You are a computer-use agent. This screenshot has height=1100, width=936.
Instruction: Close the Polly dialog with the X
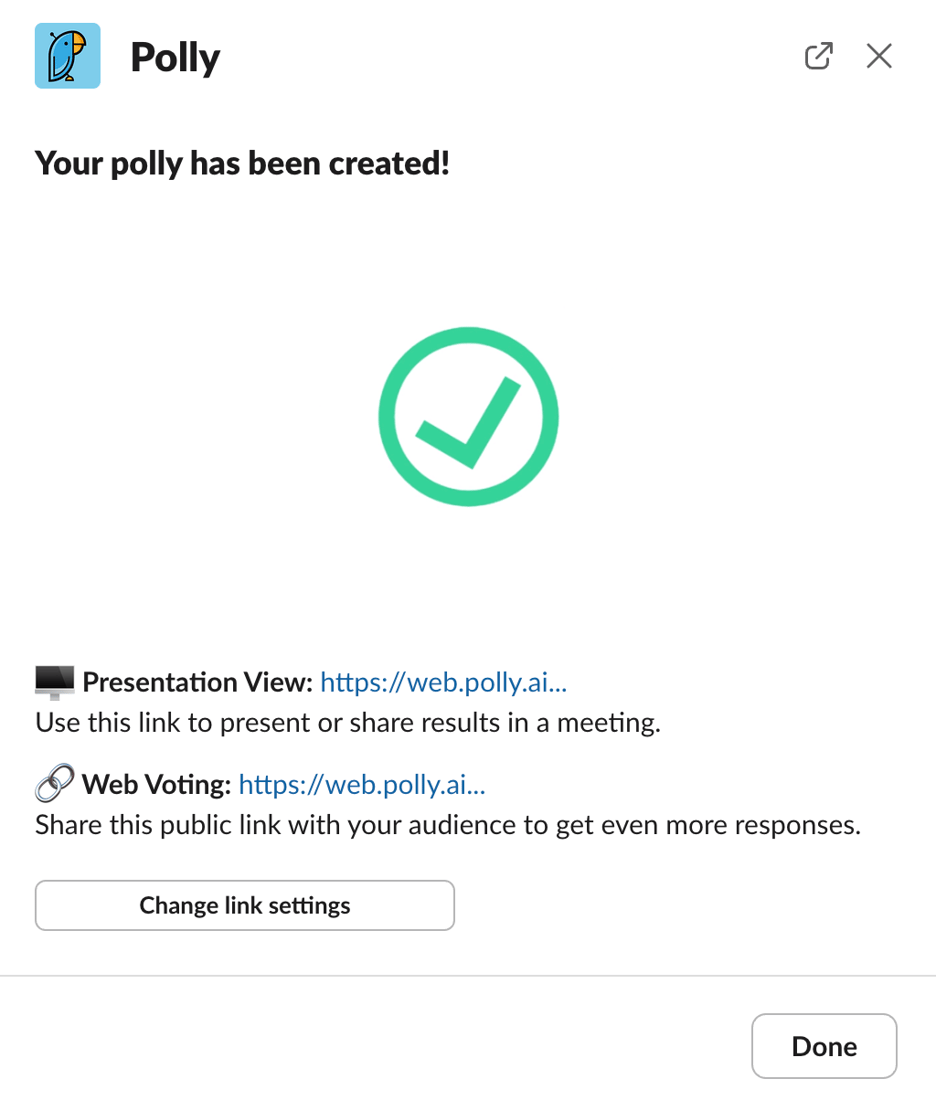tap(879, 56)
